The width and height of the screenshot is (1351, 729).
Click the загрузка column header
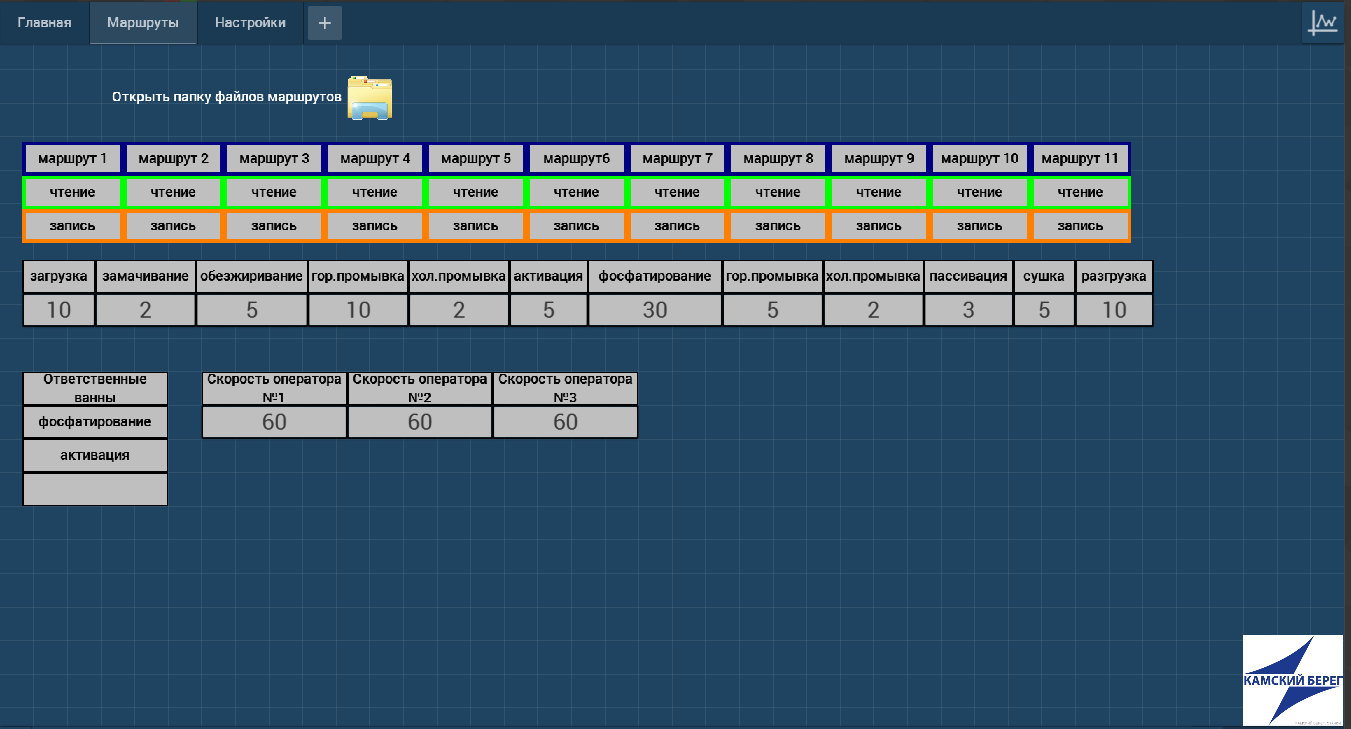point(59,276)
